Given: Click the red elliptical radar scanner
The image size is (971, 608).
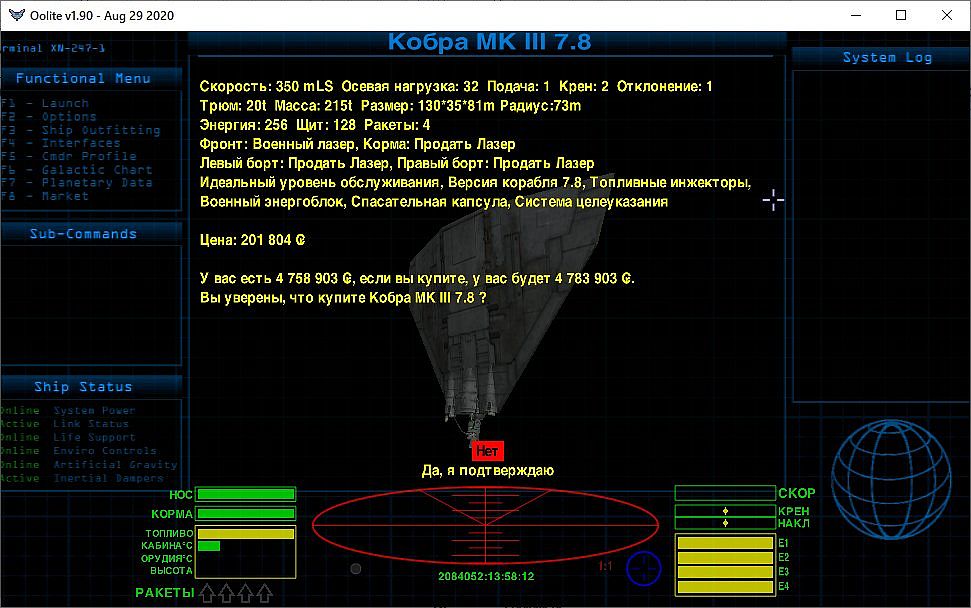Looking at the screenshot, I should (x=485, y=524).
